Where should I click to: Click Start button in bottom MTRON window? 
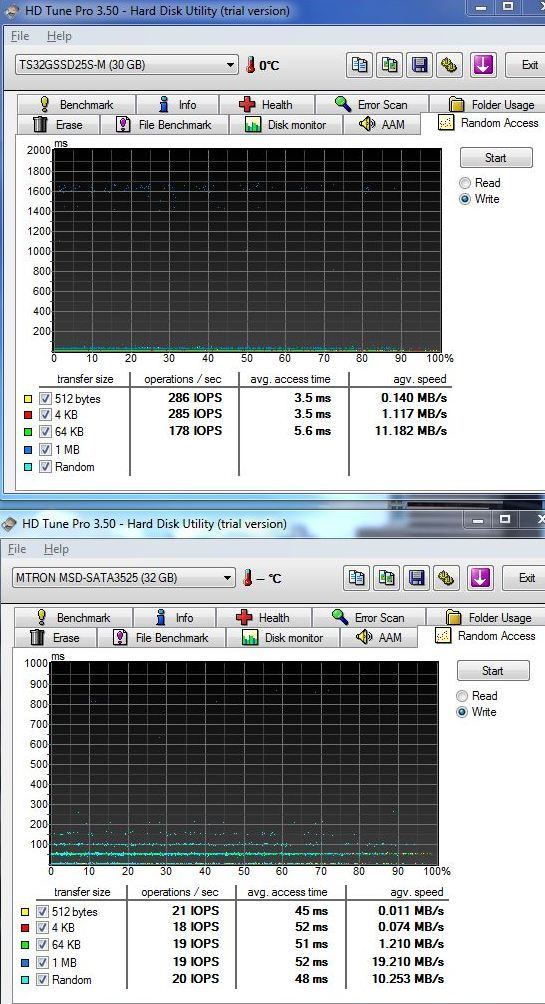pyautogui.click(x=493, y=670)
